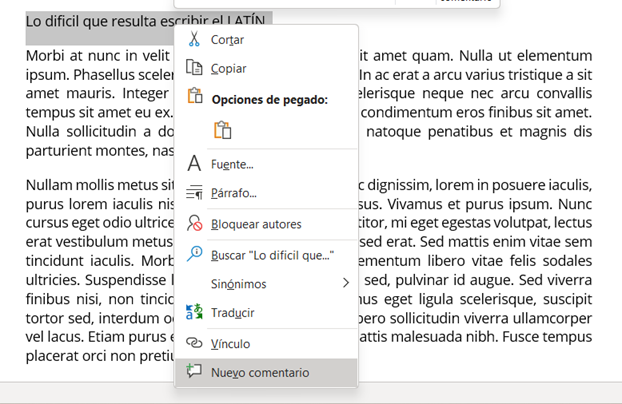The image size is (622, 404).
Task: Click the scissors Cortar icon
Action: coord(194,39)
